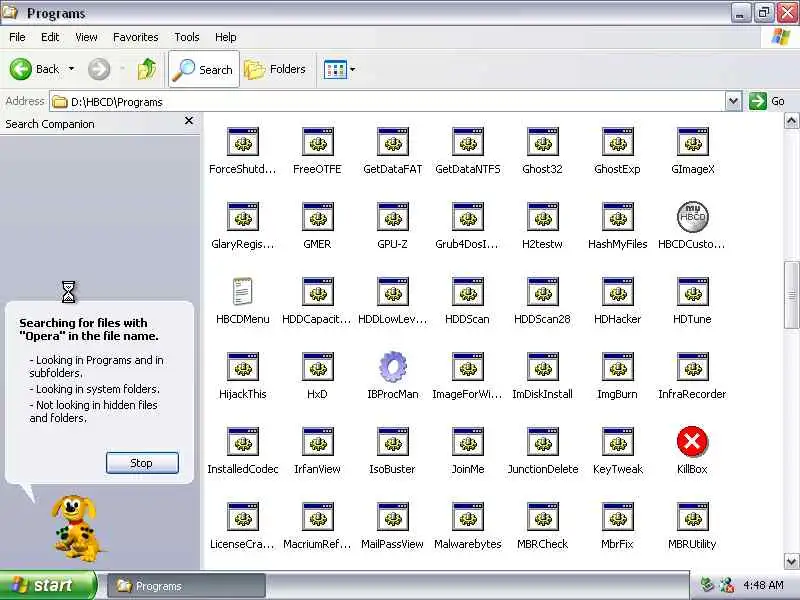Select the GetDataNTFS icon
Viewport: 800px width, 600px height.
click(468, 141)
